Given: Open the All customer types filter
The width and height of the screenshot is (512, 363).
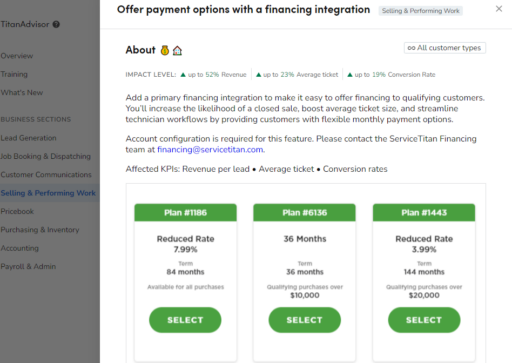Looking at the screenshot, I should click(x=445, y=48).
